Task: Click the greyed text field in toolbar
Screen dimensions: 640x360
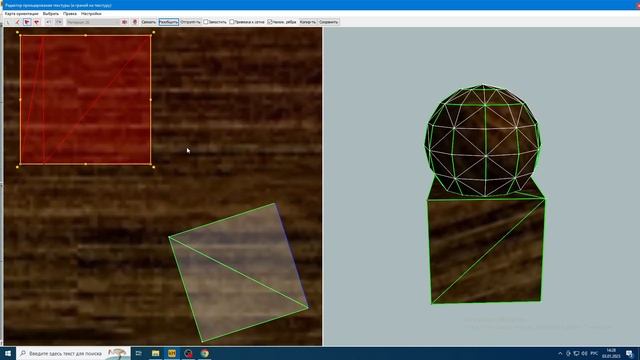Action: (93, 22)
